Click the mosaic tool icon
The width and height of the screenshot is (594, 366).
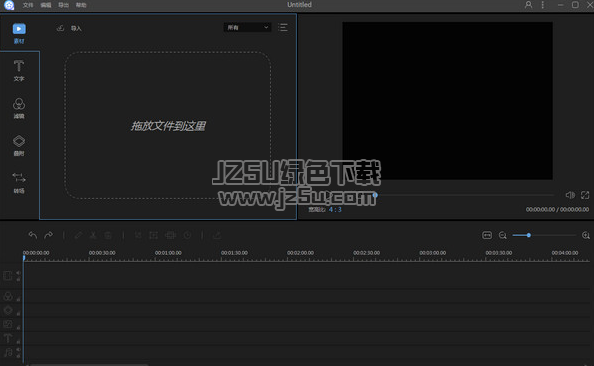click(x=170, y=235)
